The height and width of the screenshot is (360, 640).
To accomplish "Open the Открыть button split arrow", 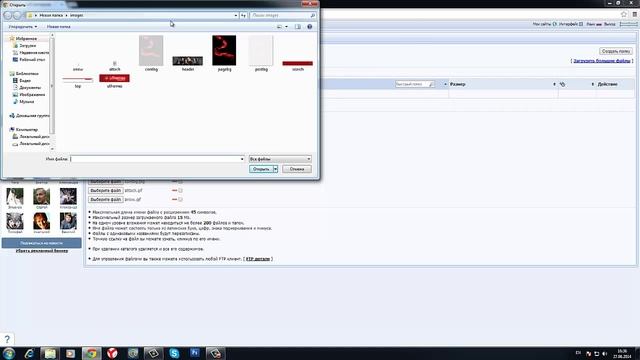I will point(276,169).
